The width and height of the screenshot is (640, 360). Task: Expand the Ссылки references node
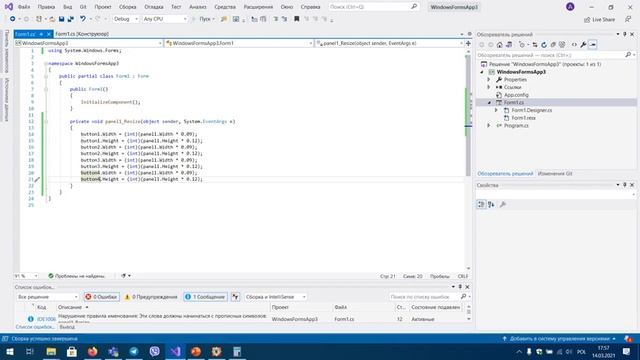click(x=489, y=87)
